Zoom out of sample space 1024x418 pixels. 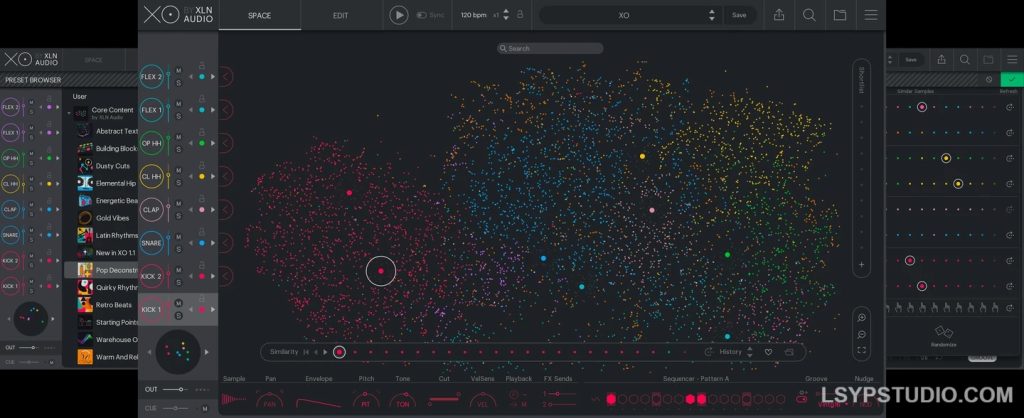coord(861,334)
